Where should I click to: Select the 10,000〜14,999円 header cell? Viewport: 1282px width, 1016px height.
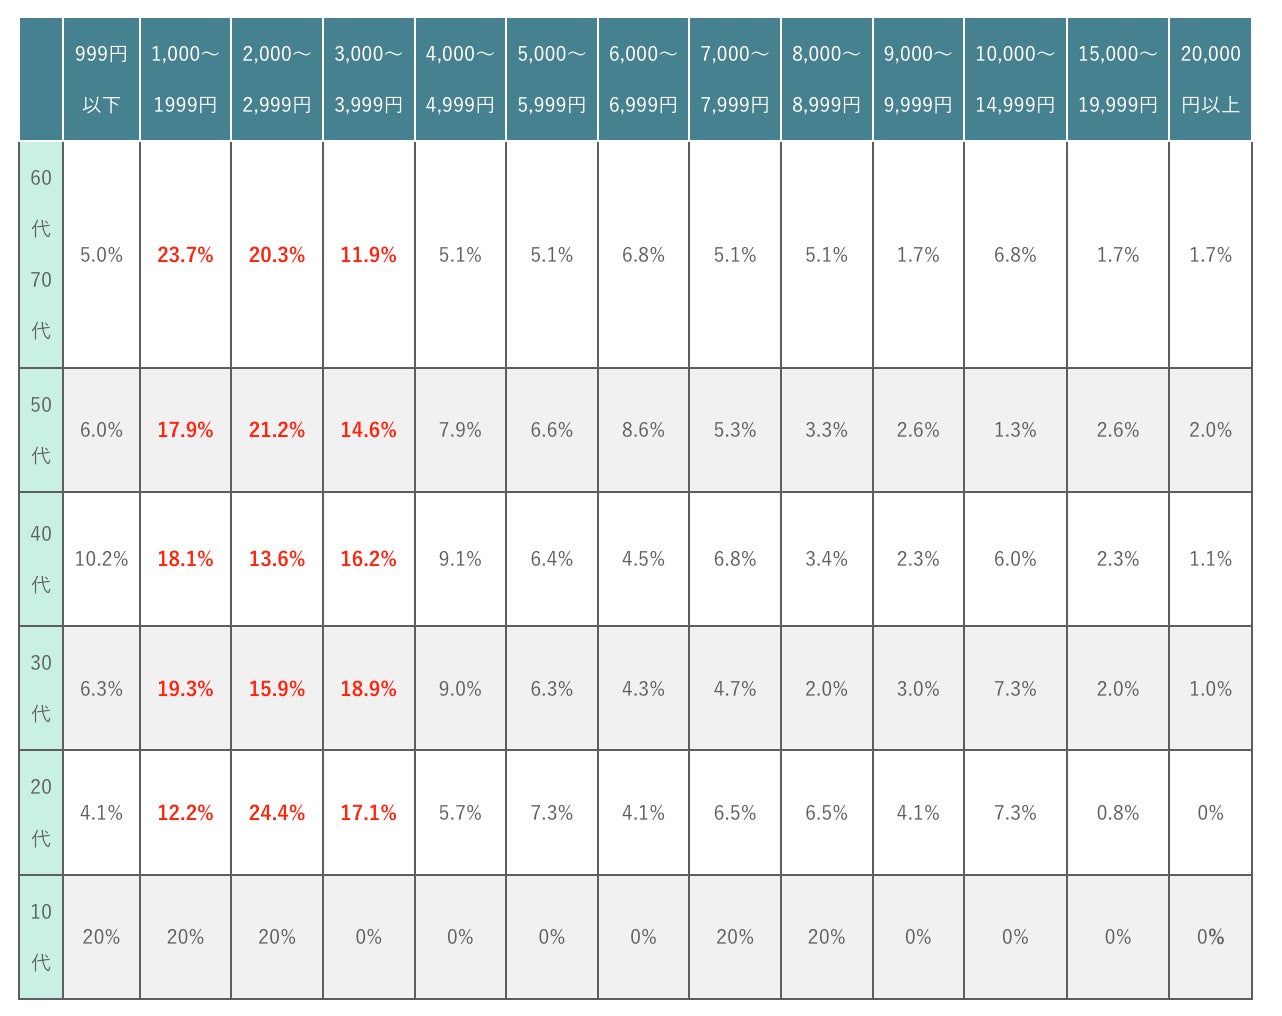click(1015, 79)
